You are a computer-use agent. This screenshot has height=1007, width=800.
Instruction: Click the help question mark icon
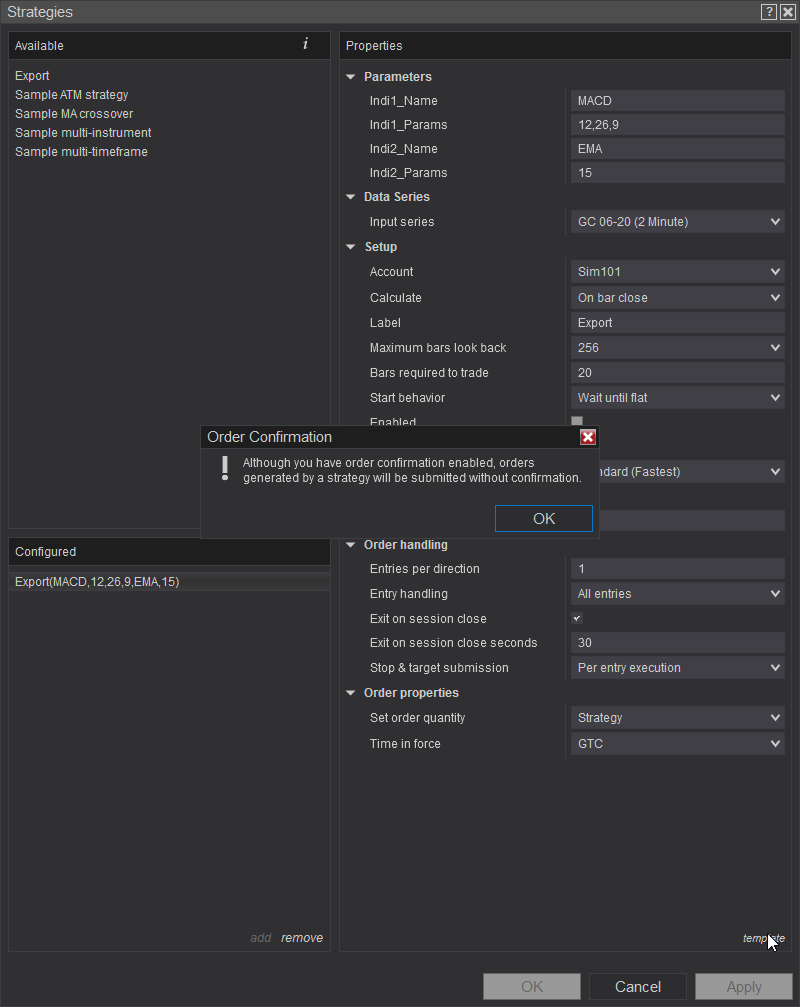click(768, 12)
